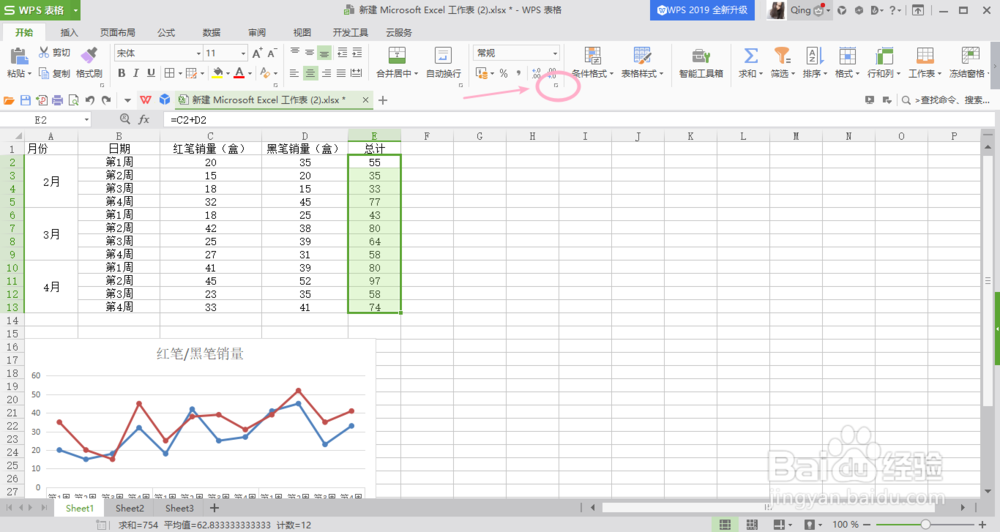
Task: Apply fill color bucket icon
Action: click(x=217, y=73)
